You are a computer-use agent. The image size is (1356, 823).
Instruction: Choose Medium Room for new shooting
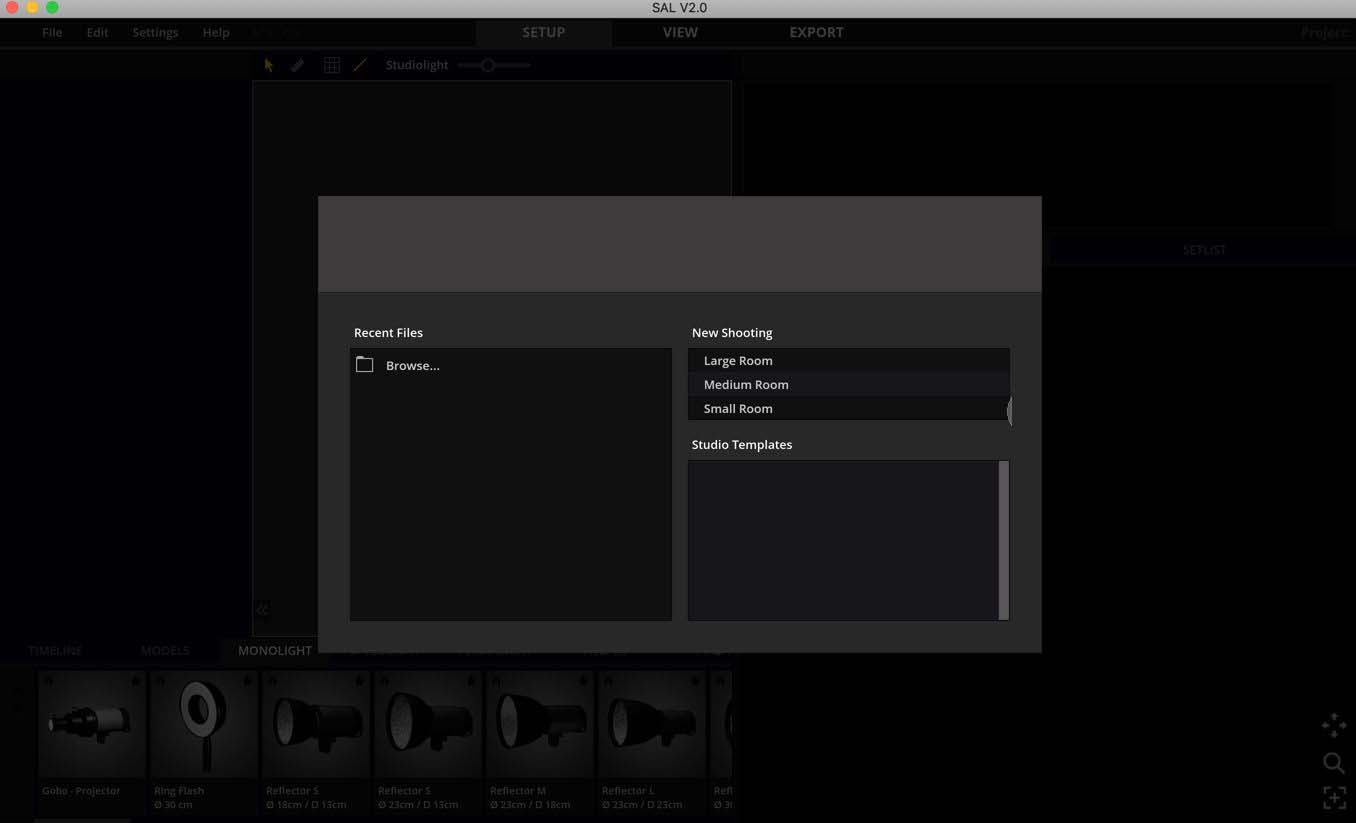point(848,384)
